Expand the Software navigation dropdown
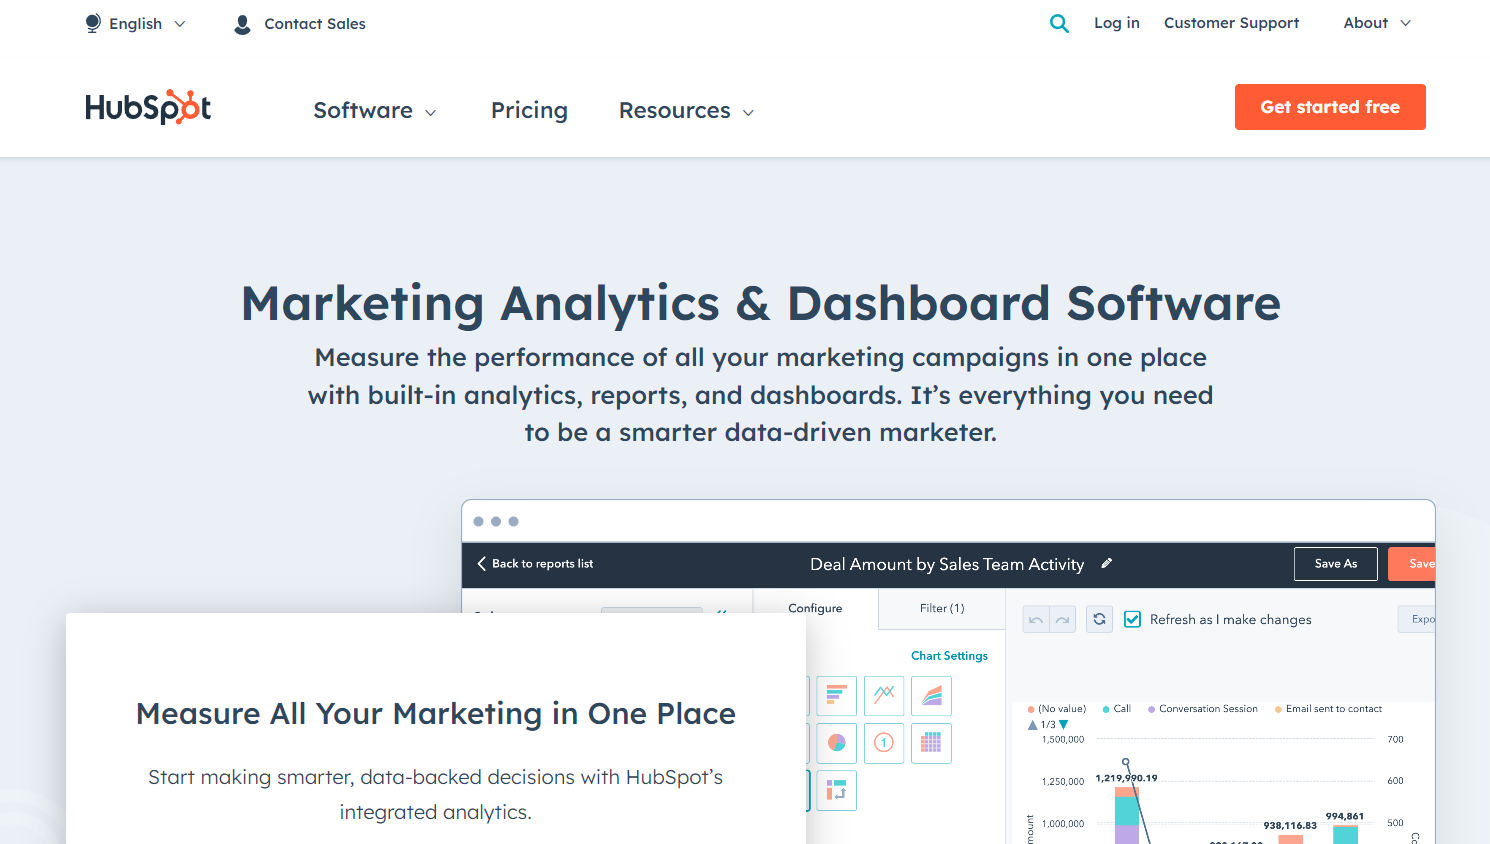1490x844 pixels. pos(375,110)
